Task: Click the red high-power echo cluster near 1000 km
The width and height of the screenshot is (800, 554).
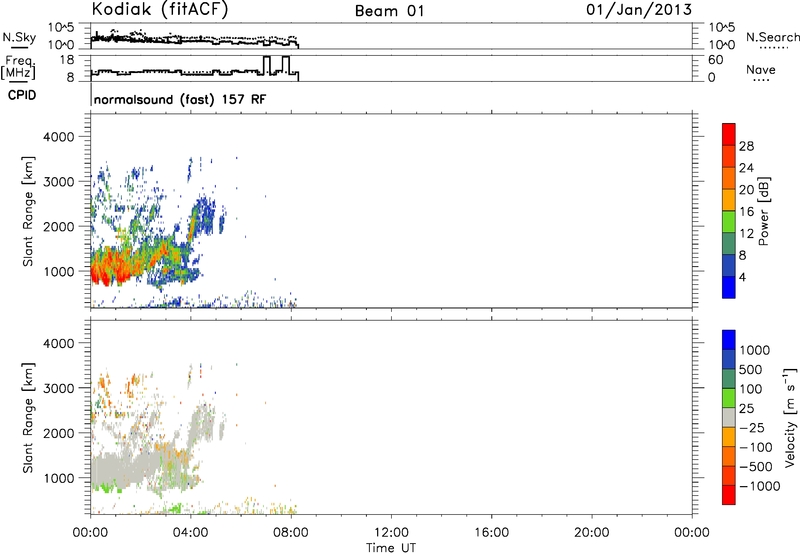Action: 111,268
